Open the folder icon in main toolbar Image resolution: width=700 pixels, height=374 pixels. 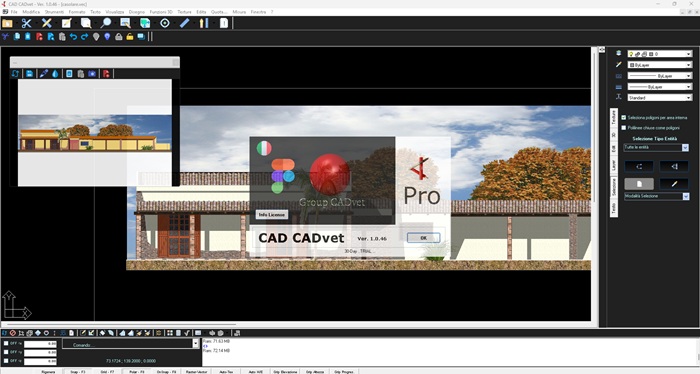click(x=7, y=23)
